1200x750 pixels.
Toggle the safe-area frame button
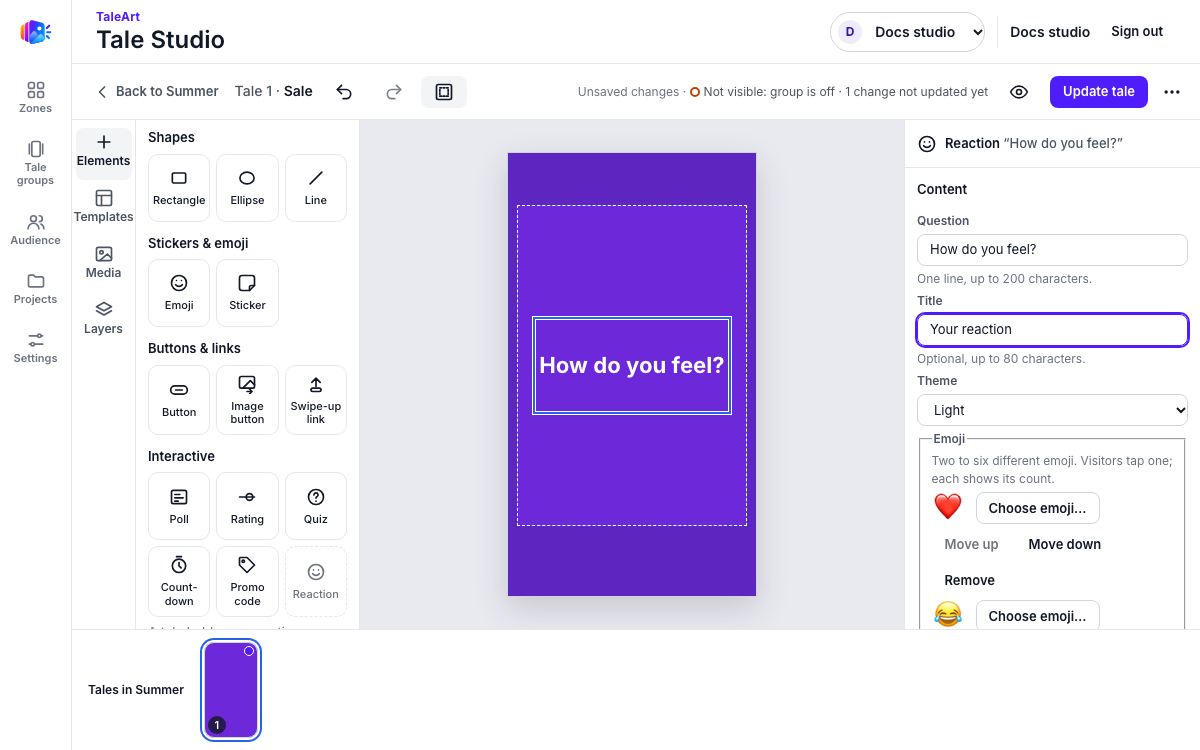tap(444, 92)
